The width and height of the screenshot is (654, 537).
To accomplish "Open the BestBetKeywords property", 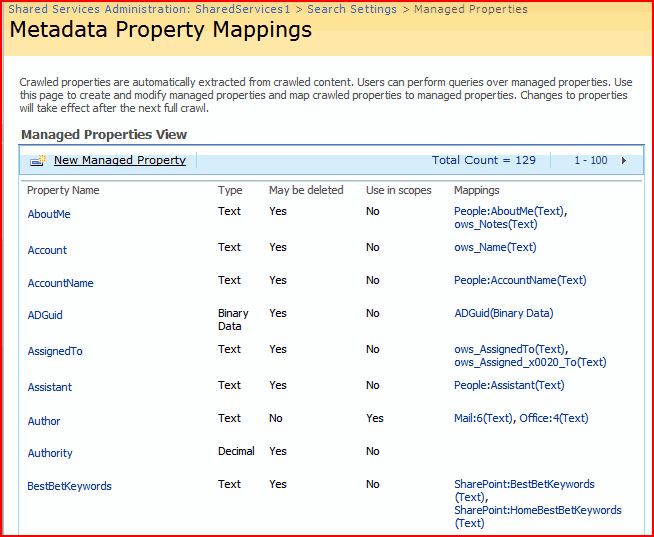I will click(69, 486).
